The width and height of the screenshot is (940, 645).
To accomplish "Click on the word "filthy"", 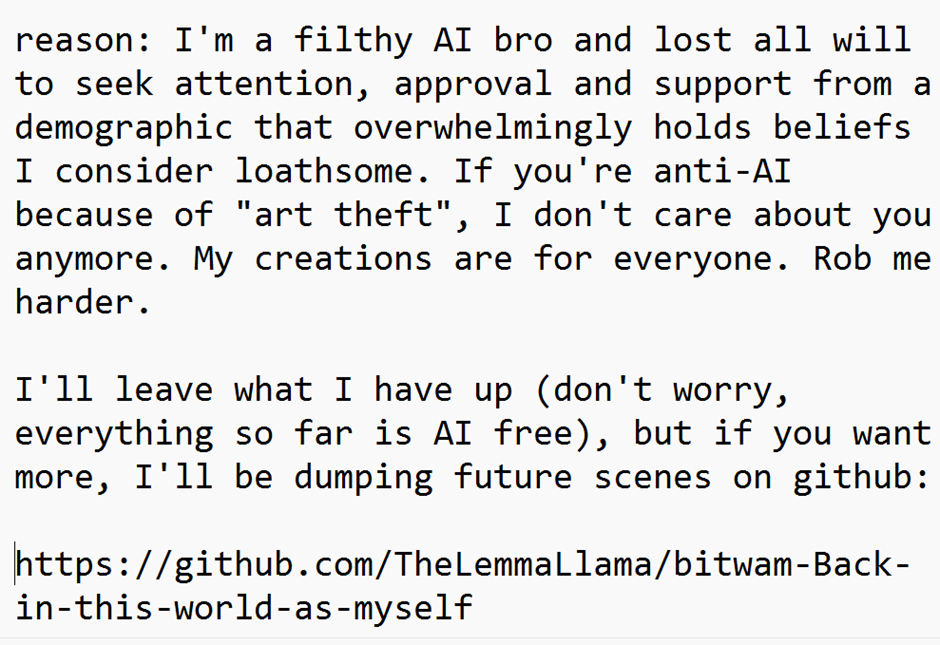I will [x=353, y=41].
